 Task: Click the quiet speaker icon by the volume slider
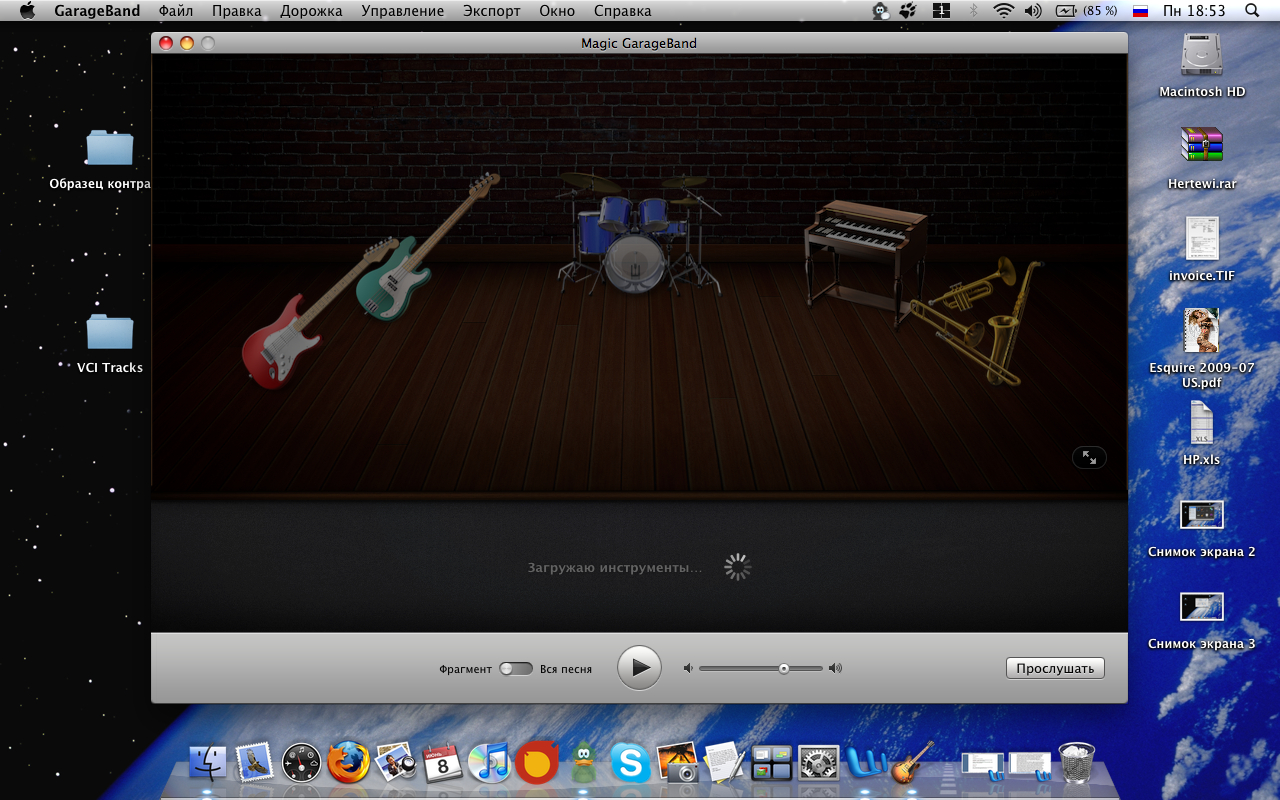pyautogui.click(x=688, y=668)
